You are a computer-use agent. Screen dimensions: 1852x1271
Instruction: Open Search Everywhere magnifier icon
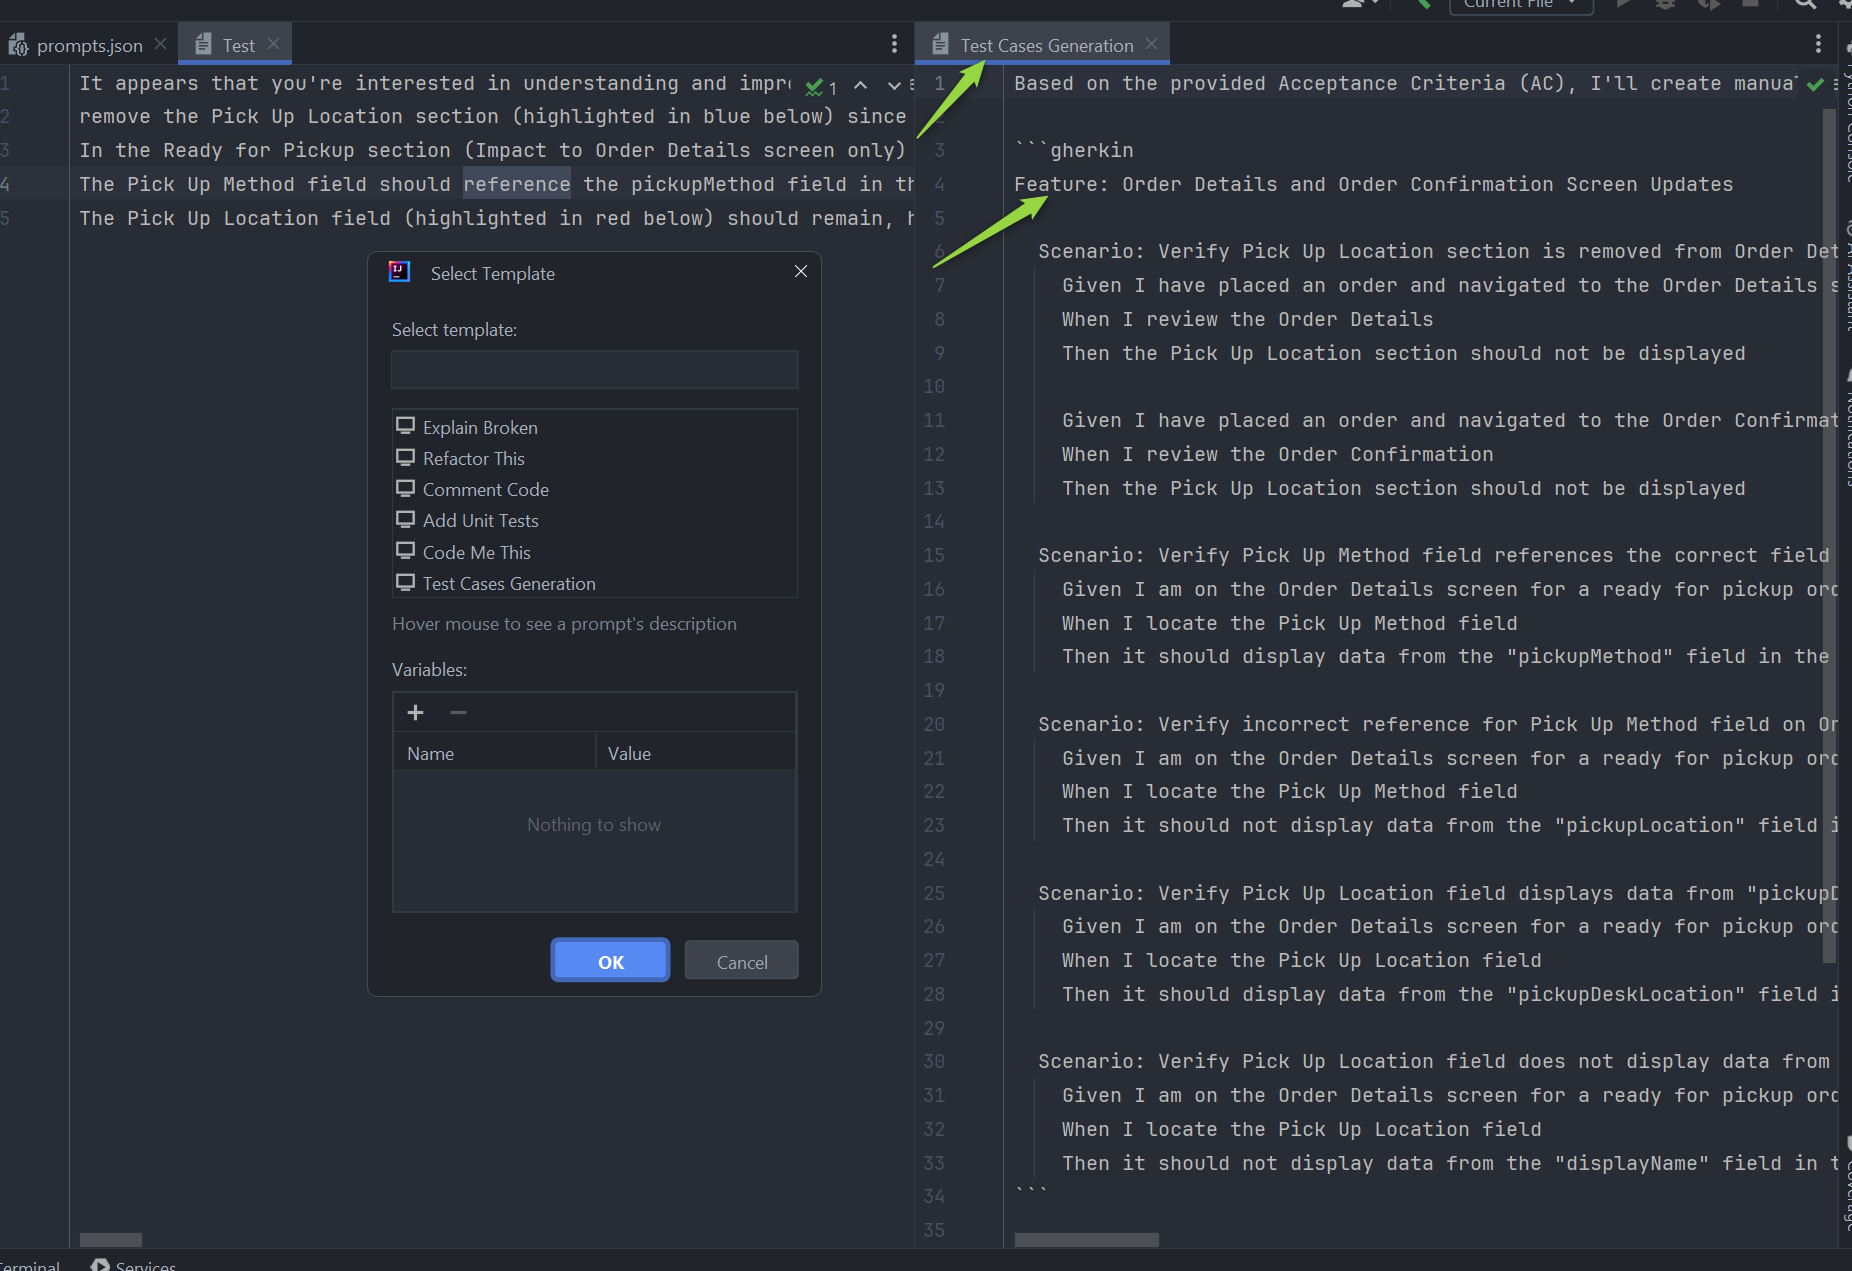[1804, 4]
